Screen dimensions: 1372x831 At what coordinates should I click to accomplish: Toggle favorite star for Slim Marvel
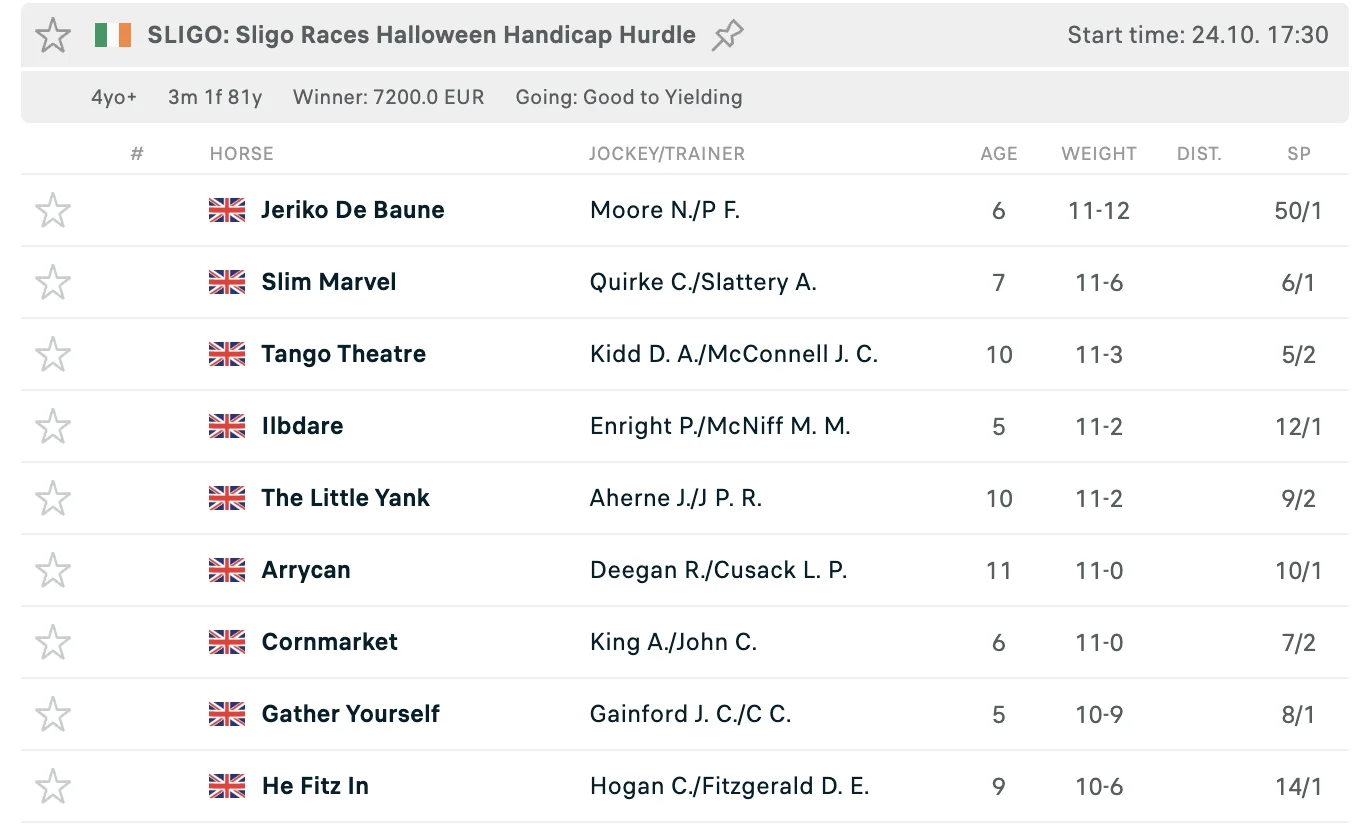click(x=53, y=283)
